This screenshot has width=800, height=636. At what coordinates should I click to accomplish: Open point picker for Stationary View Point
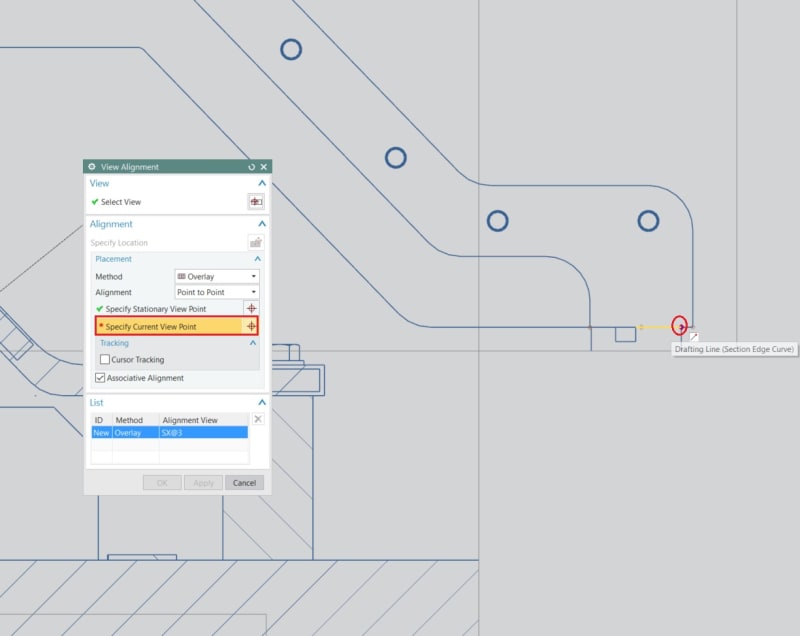251,309
